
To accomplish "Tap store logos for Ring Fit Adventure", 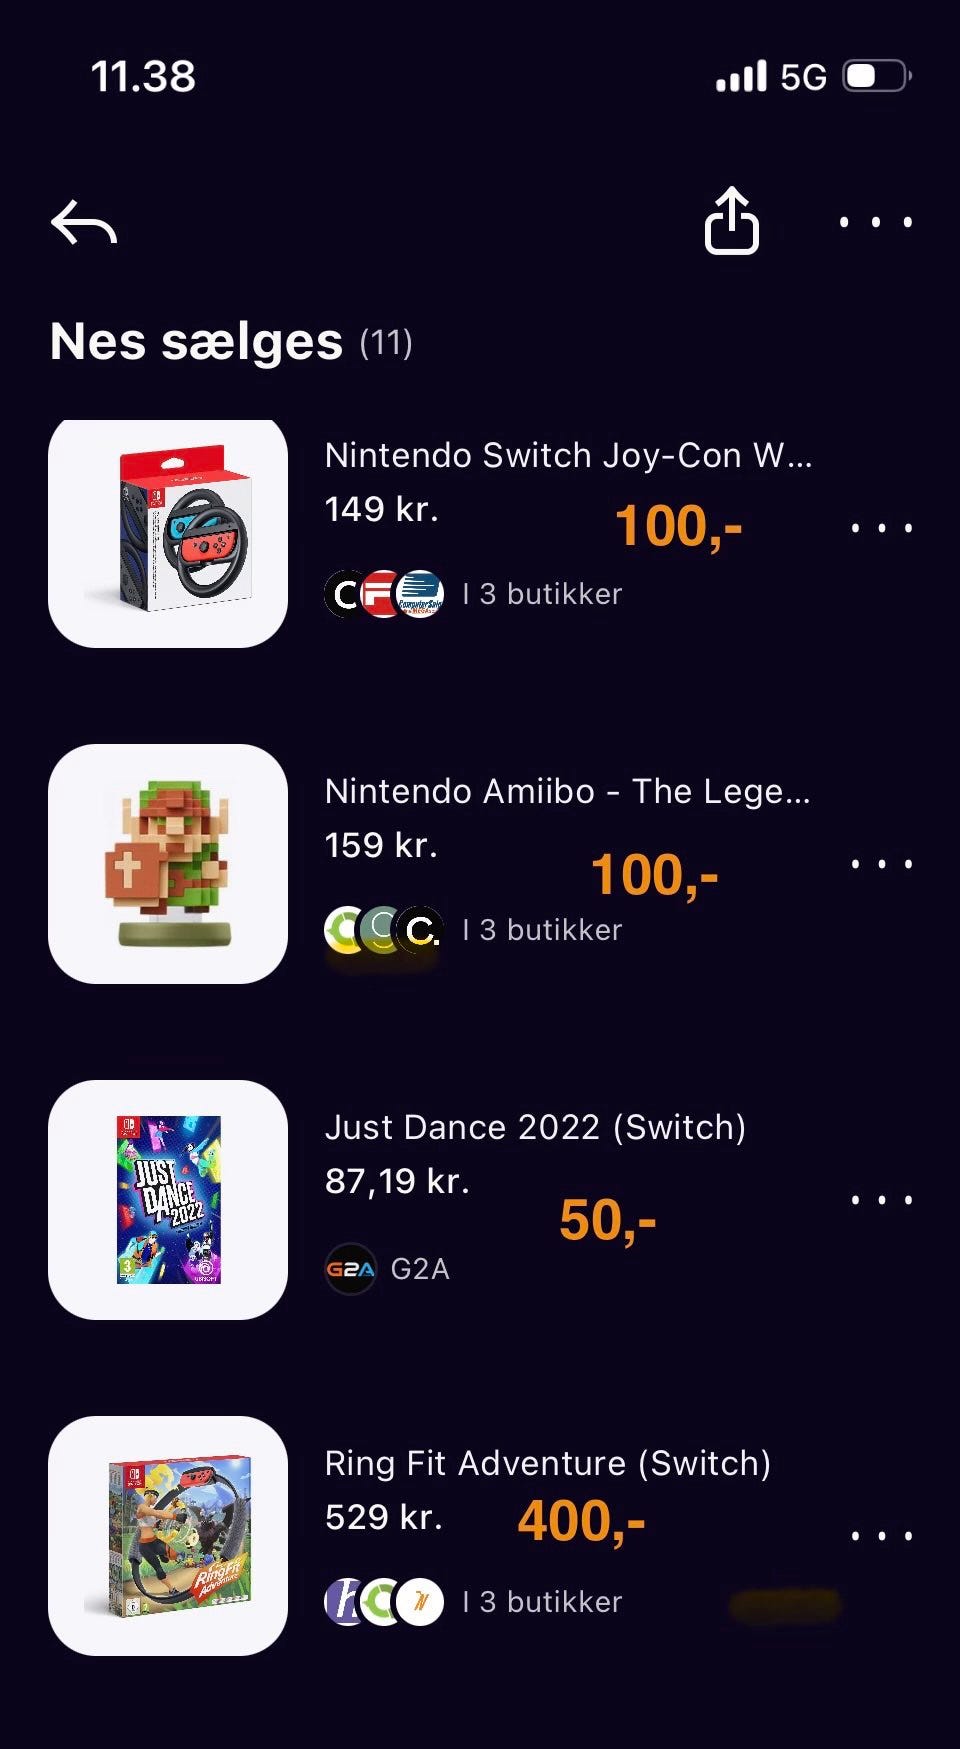I will click(x=385, y=1602).
